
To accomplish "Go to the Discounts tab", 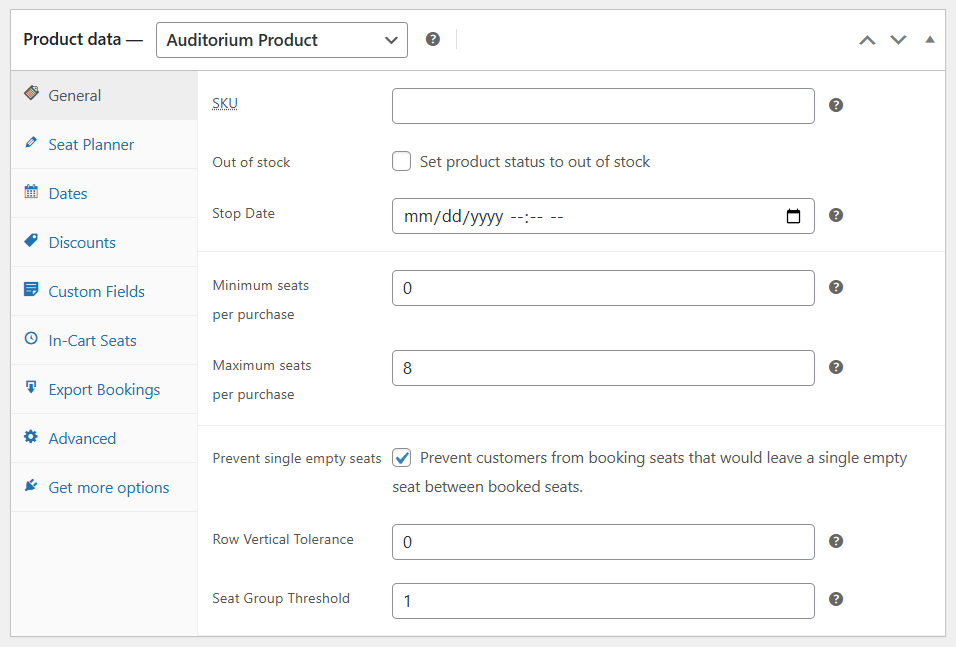I will click(x=82, y=242).
